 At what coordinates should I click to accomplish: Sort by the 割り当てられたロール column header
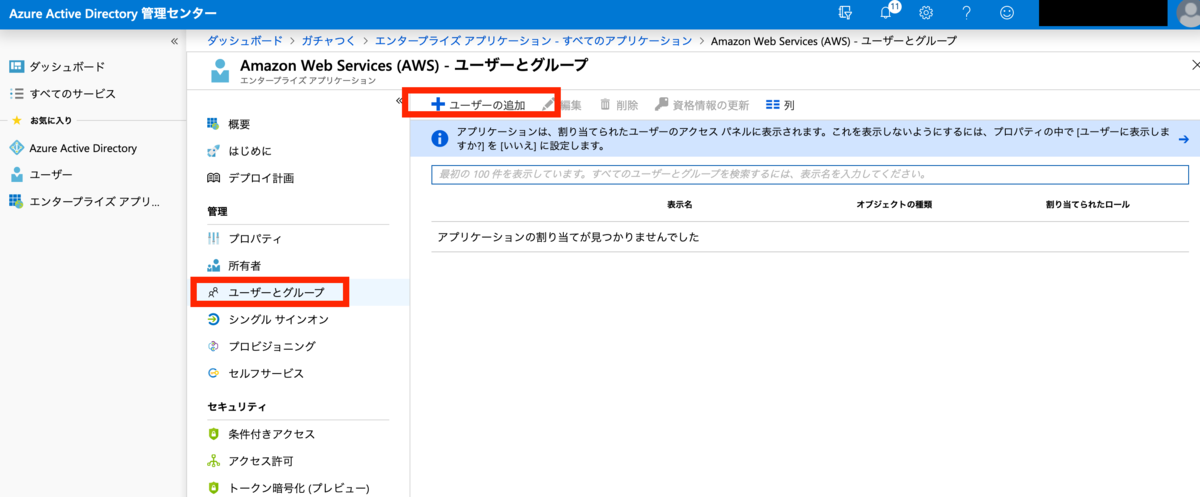tap(1088, 204)
